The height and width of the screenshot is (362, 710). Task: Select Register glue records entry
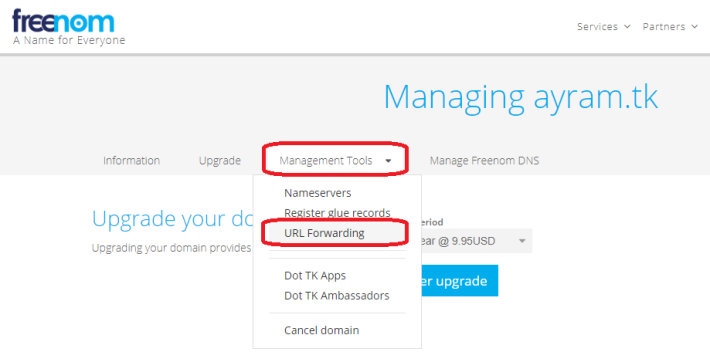click(337, 213)
